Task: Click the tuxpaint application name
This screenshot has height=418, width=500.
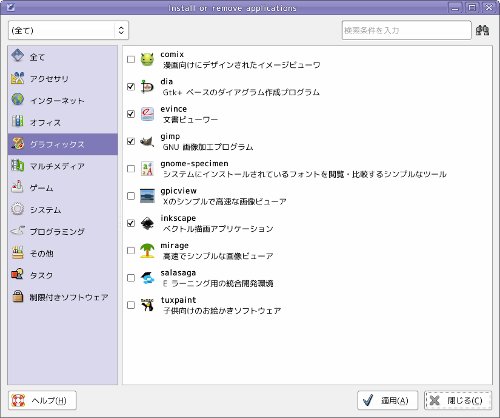Action: (x=178, y=300)
